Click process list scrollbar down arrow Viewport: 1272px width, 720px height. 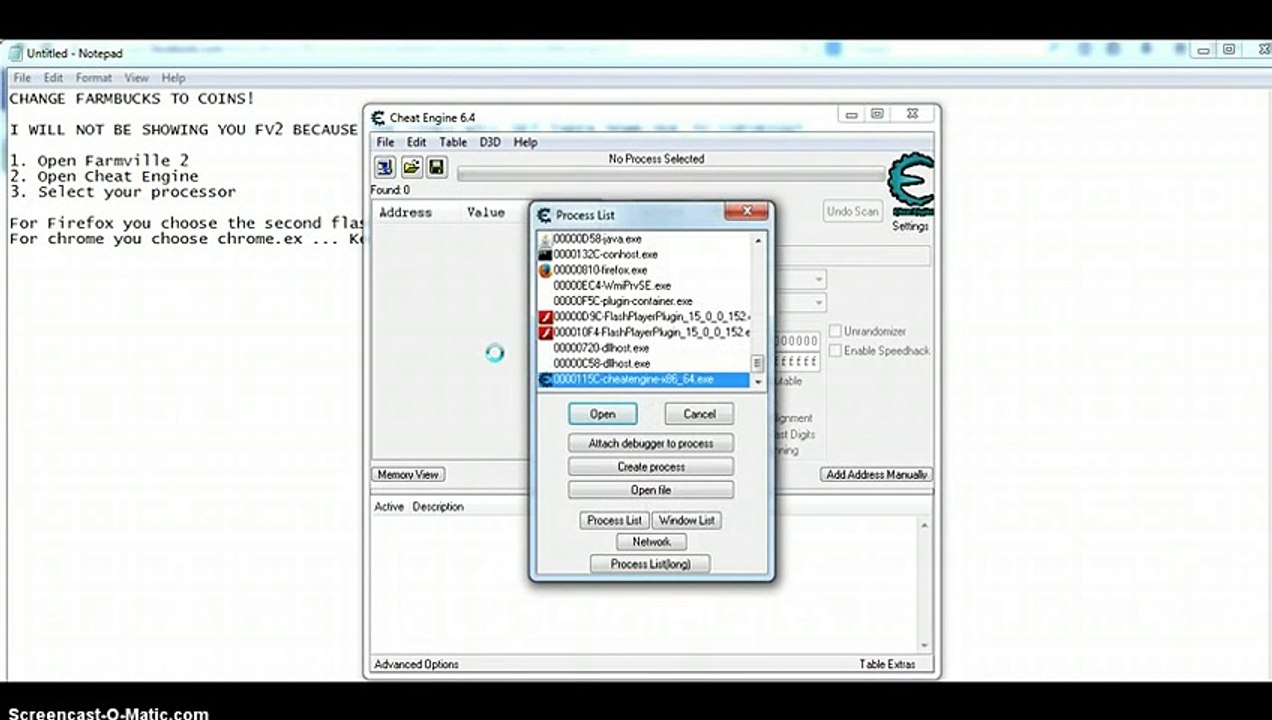pyautogui.click(x=757, y=382)
